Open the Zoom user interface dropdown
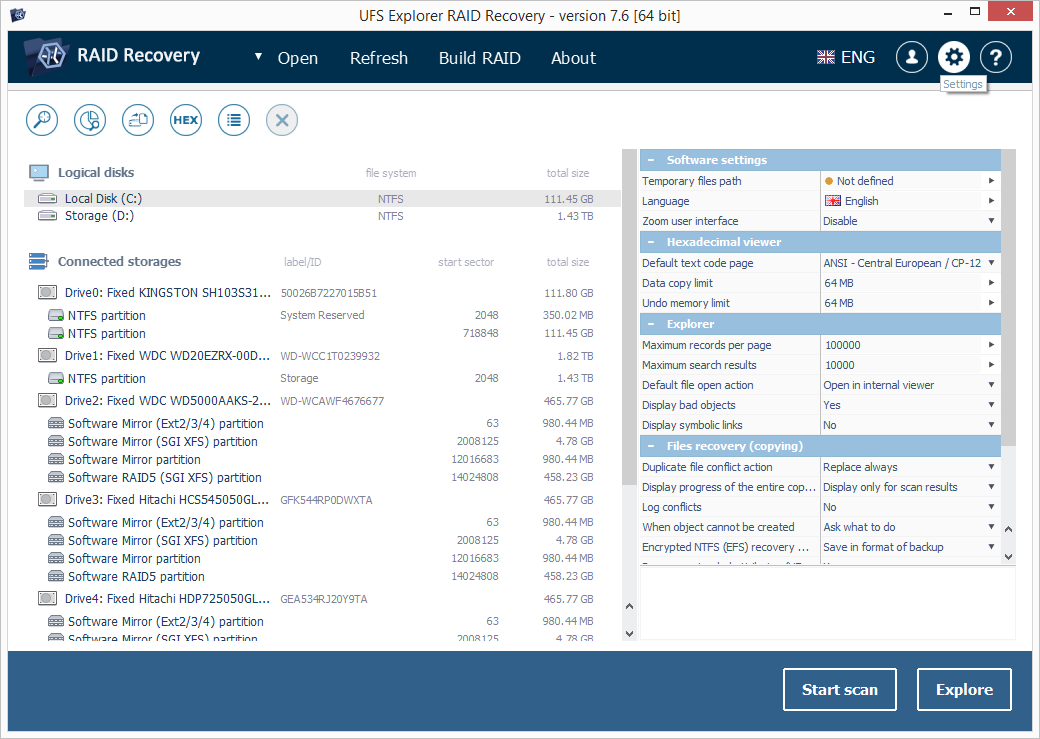The height and width of the screenshot is (739, 1040). (992, 221)
